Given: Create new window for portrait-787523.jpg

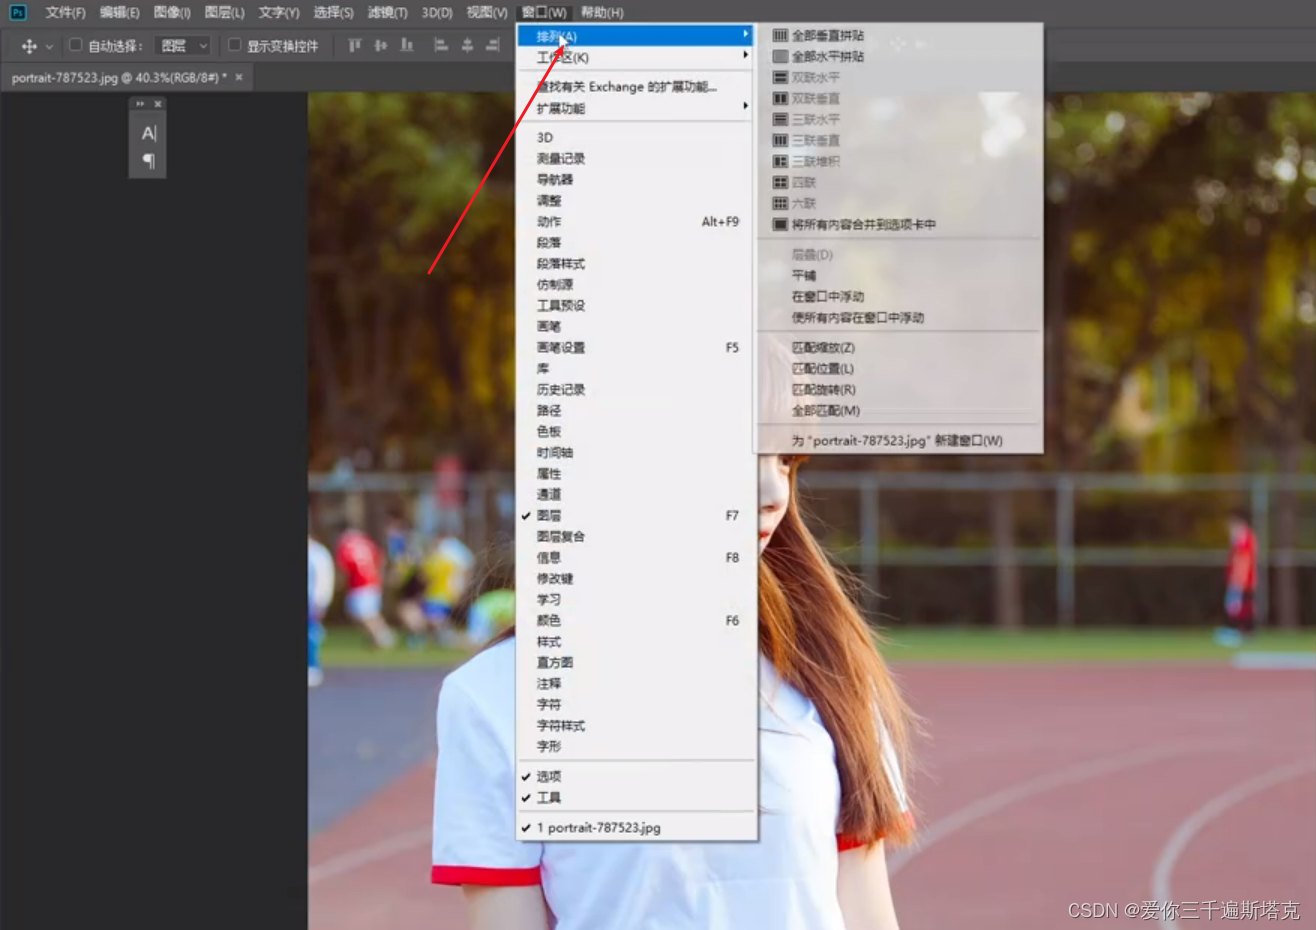Looking at the screenshot, I should (898, 440).
